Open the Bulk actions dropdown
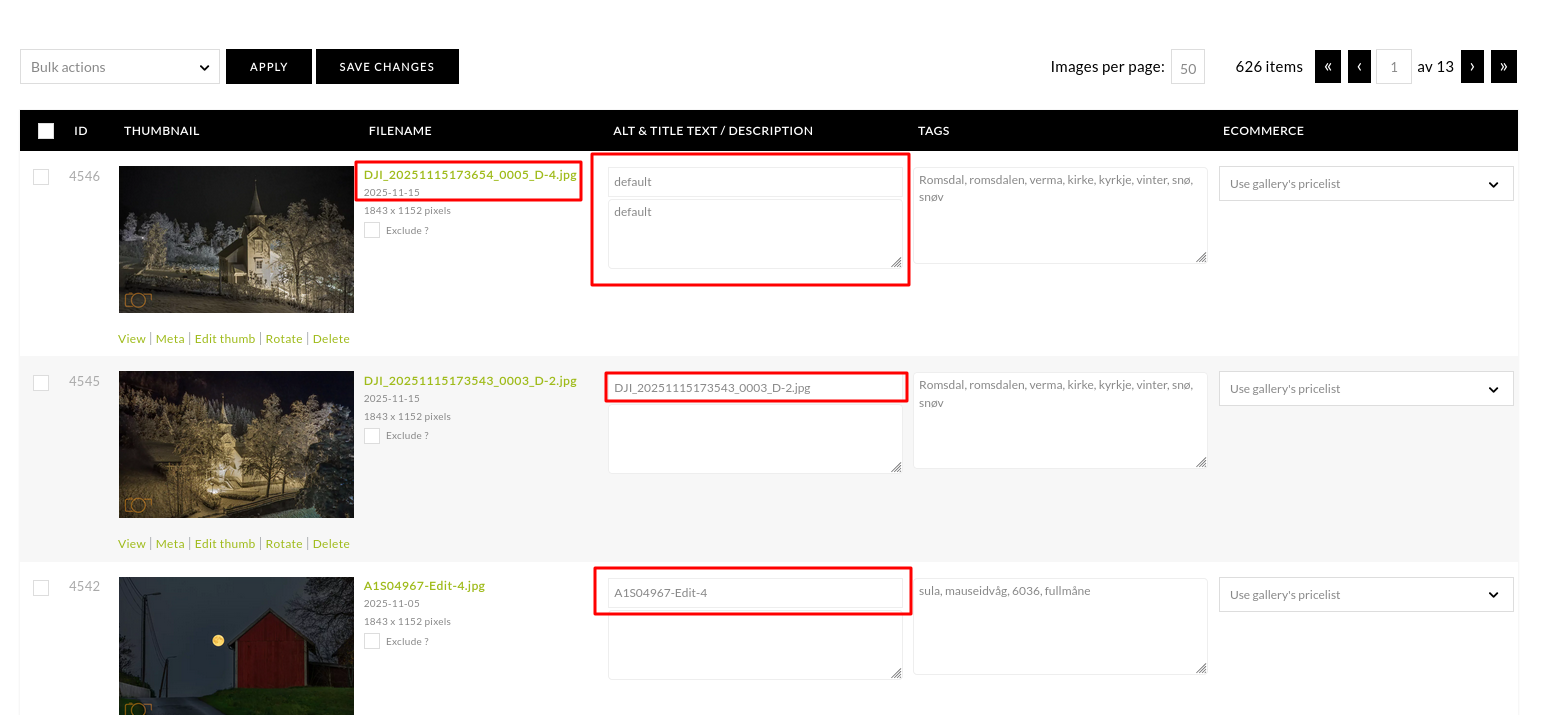1556x715 pixels. [120, 67]
